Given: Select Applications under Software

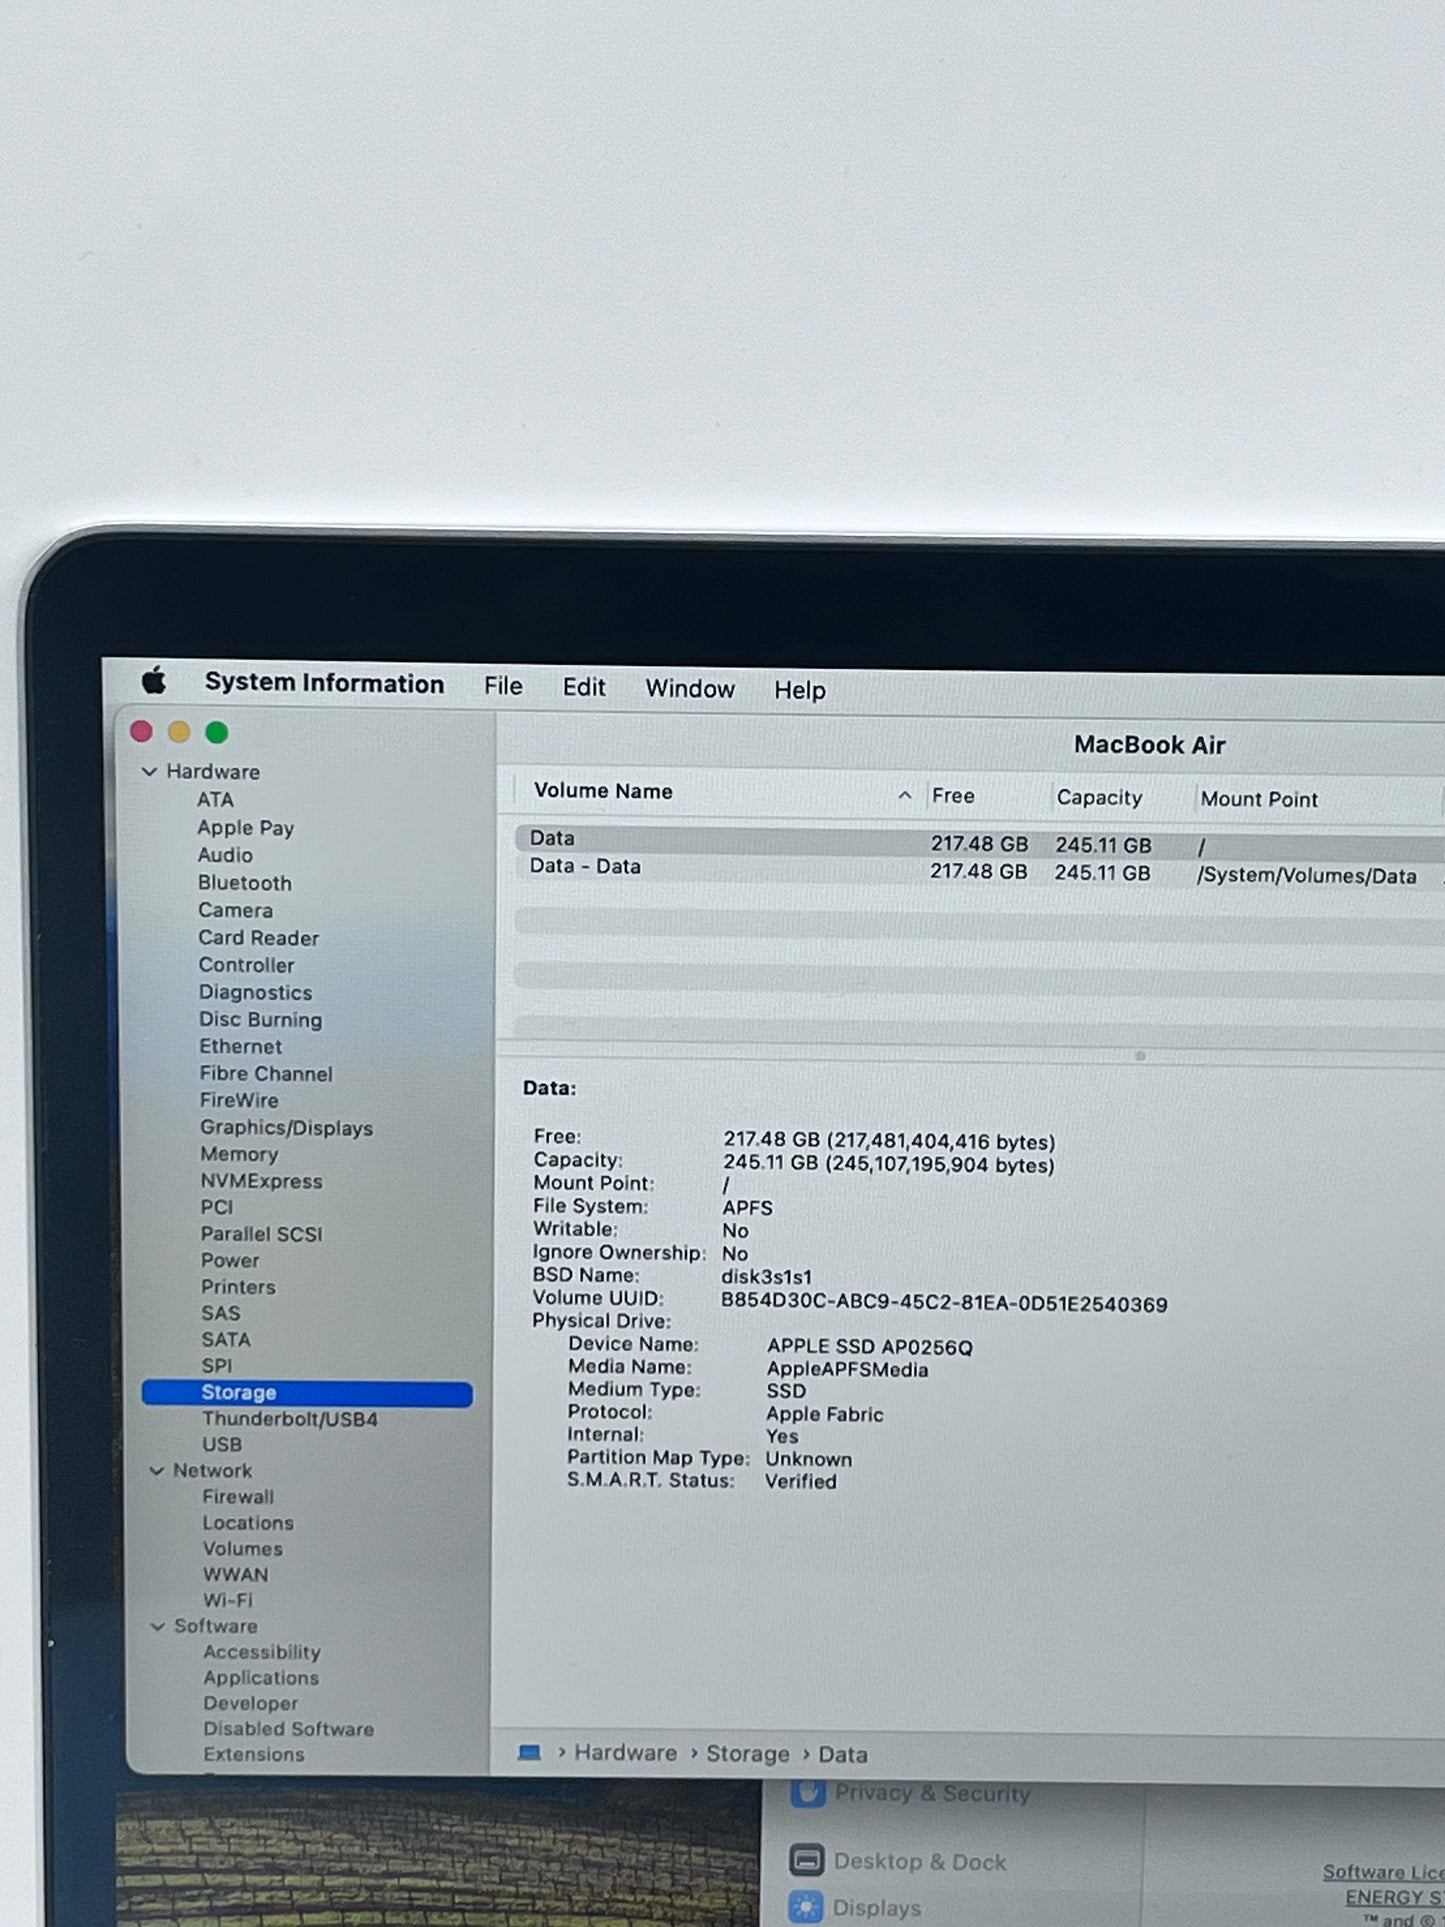Looking at the screenshot, I should [261, 1678].
